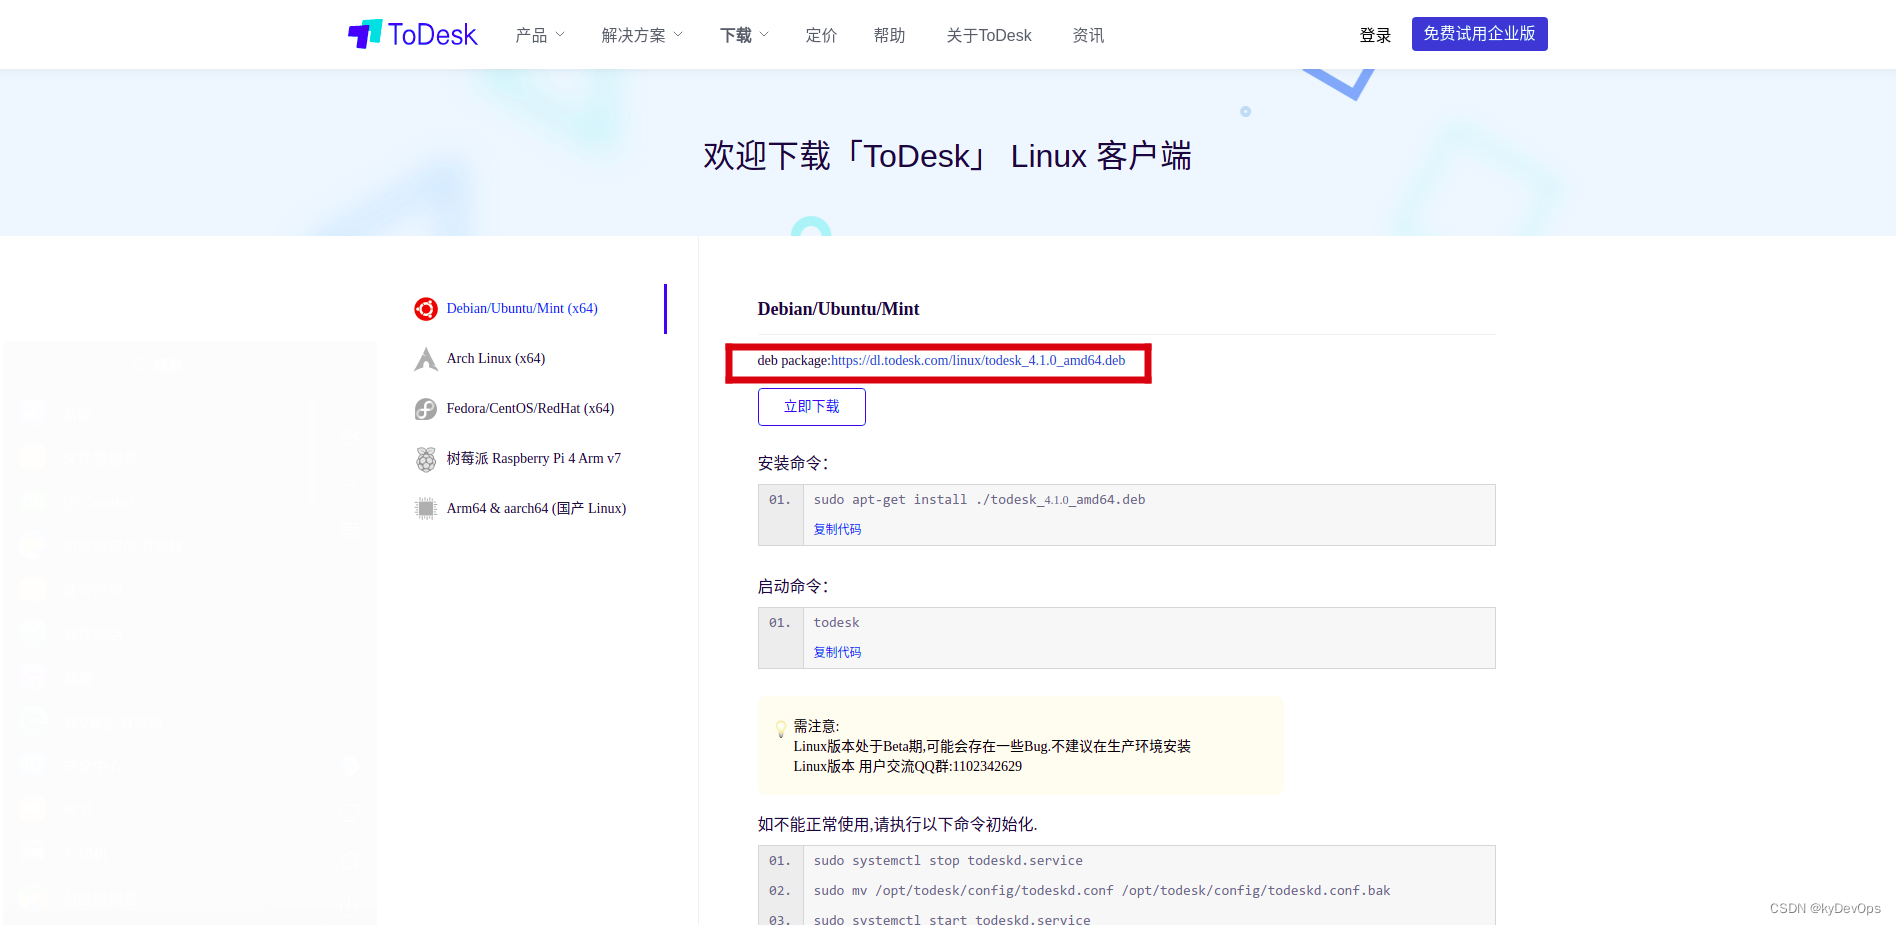
Task: Click the ToDesk brand name text
Action: coord(432,35)
